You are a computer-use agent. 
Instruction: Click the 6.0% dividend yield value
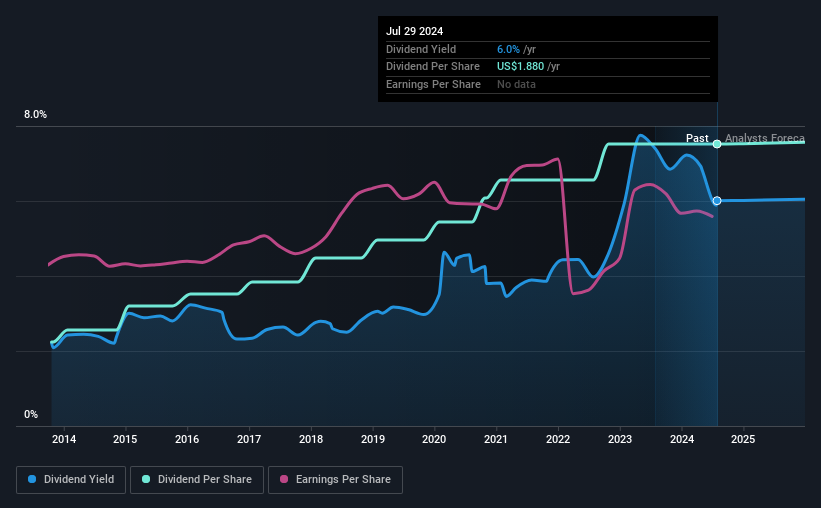point(508,49)
